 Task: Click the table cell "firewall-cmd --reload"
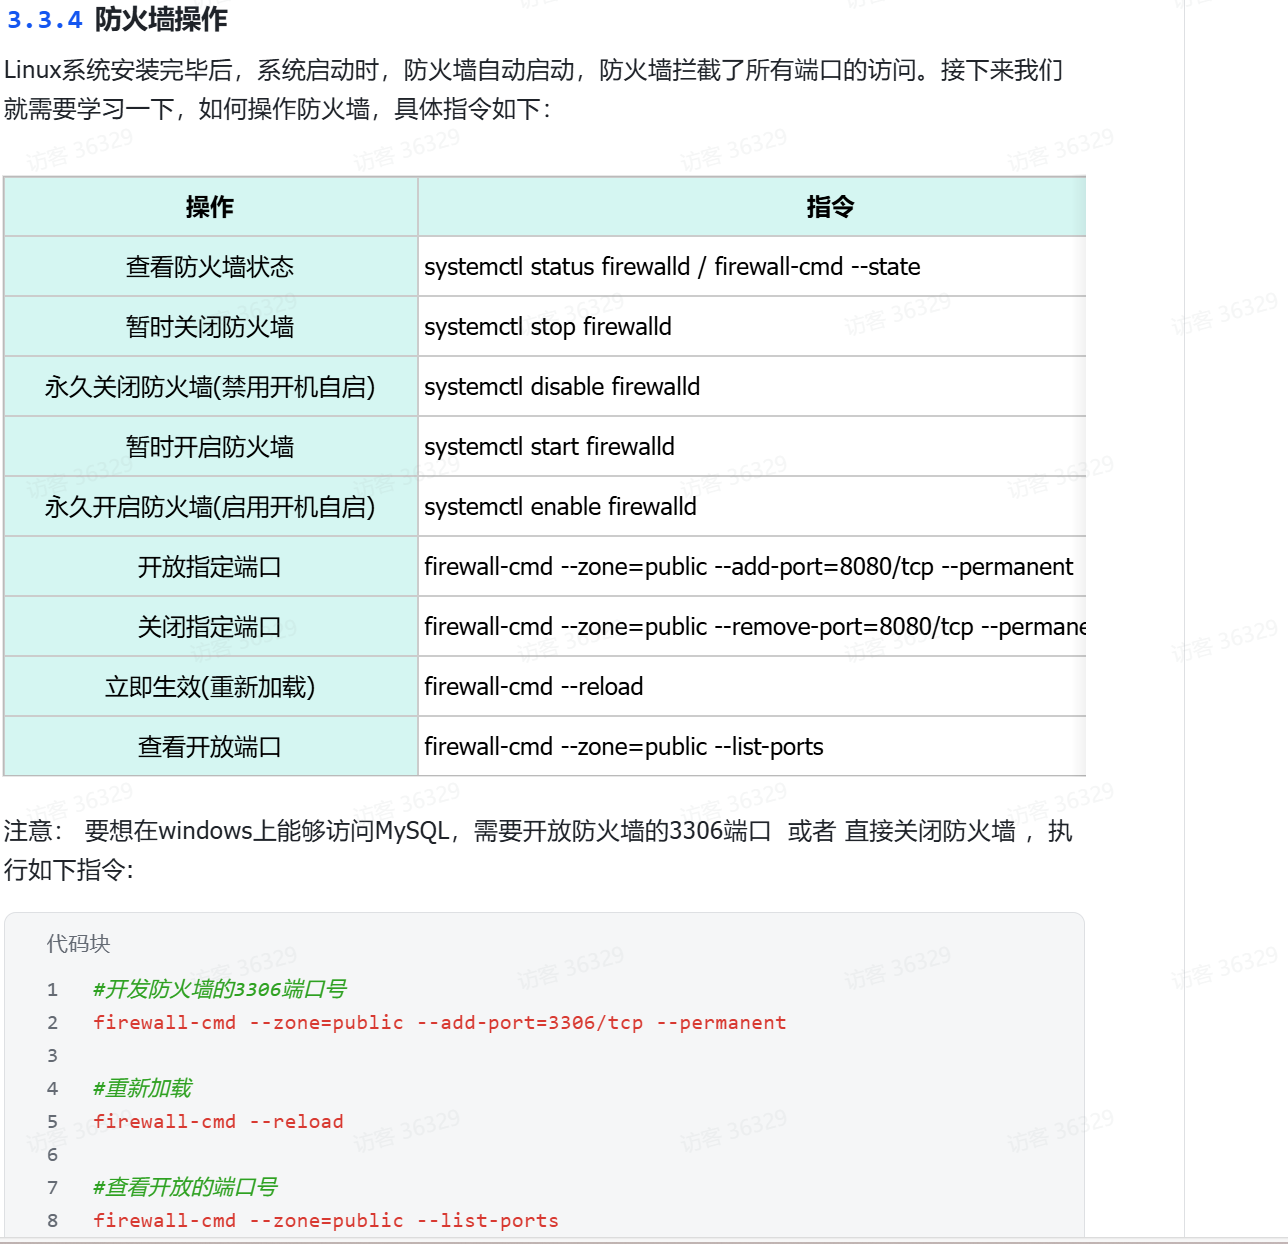(x=751, y=687)
